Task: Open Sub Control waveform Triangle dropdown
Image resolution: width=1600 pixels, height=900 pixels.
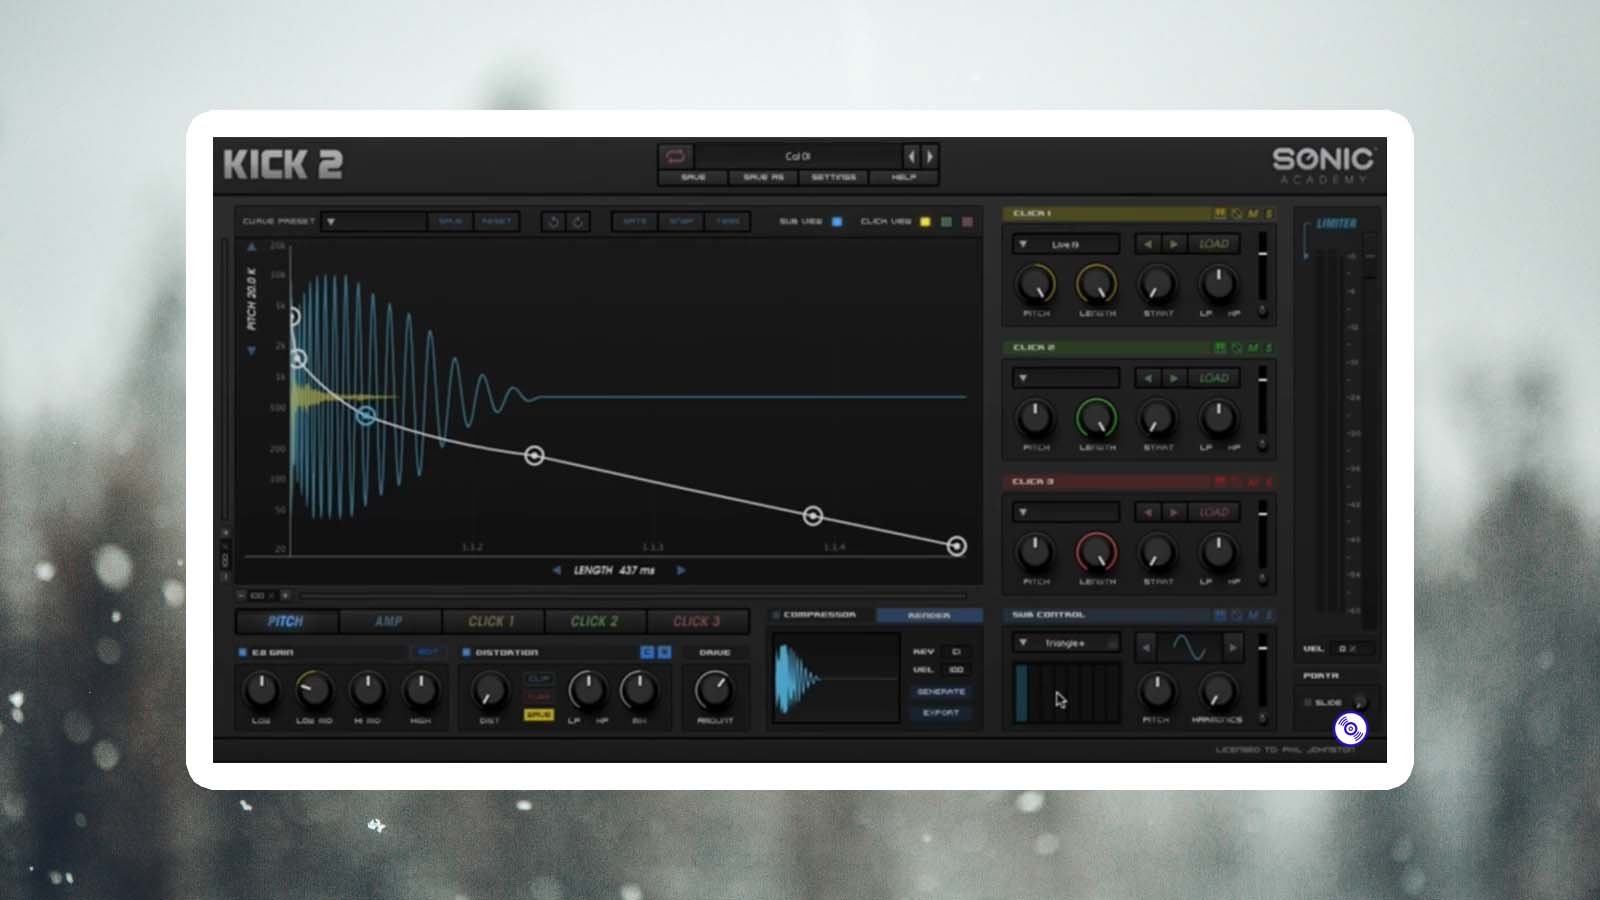Action: [x=1065, y=643]
